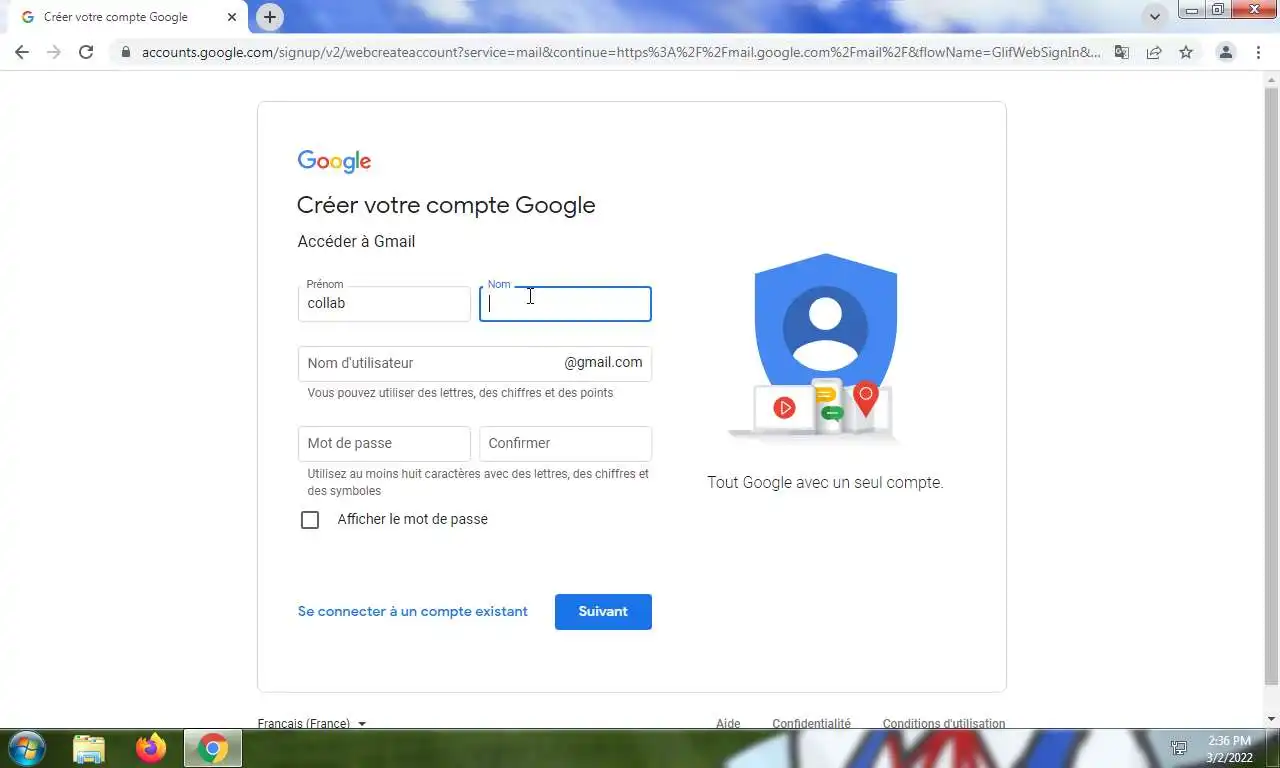Open a new browser tab
Screen dimensions: 1280x768
tap(269, 17)
